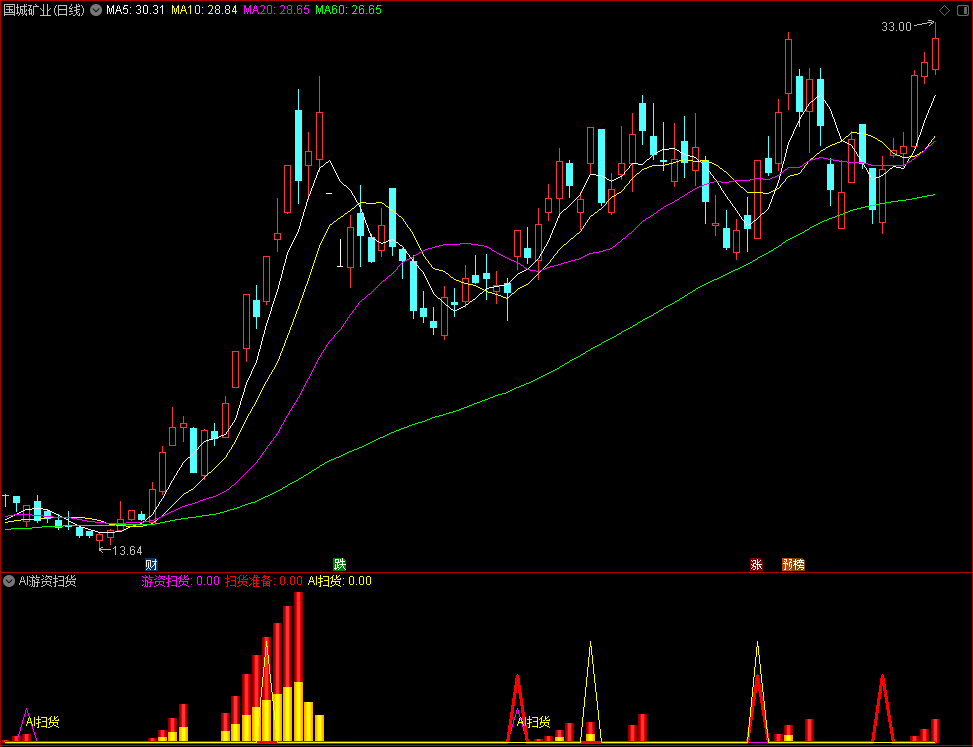Click the AI游资扫货 indicator name
The image size is (973, 747).
coord(48,581)
